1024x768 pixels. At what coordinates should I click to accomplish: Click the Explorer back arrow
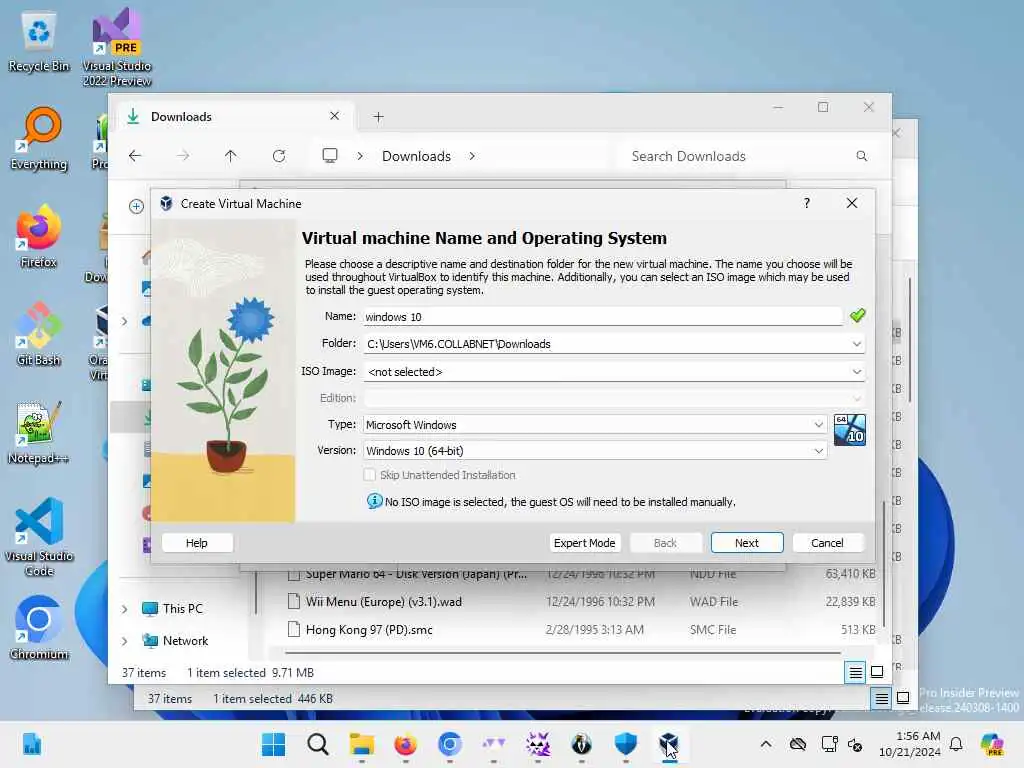click(x=135, y=155)
